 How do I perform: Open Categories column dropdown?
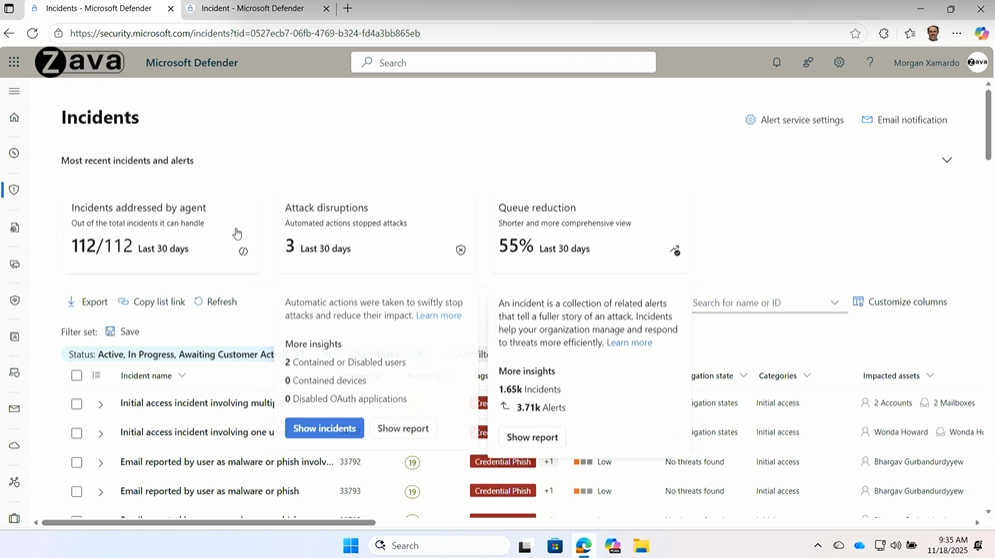click(x=807, y=375)
